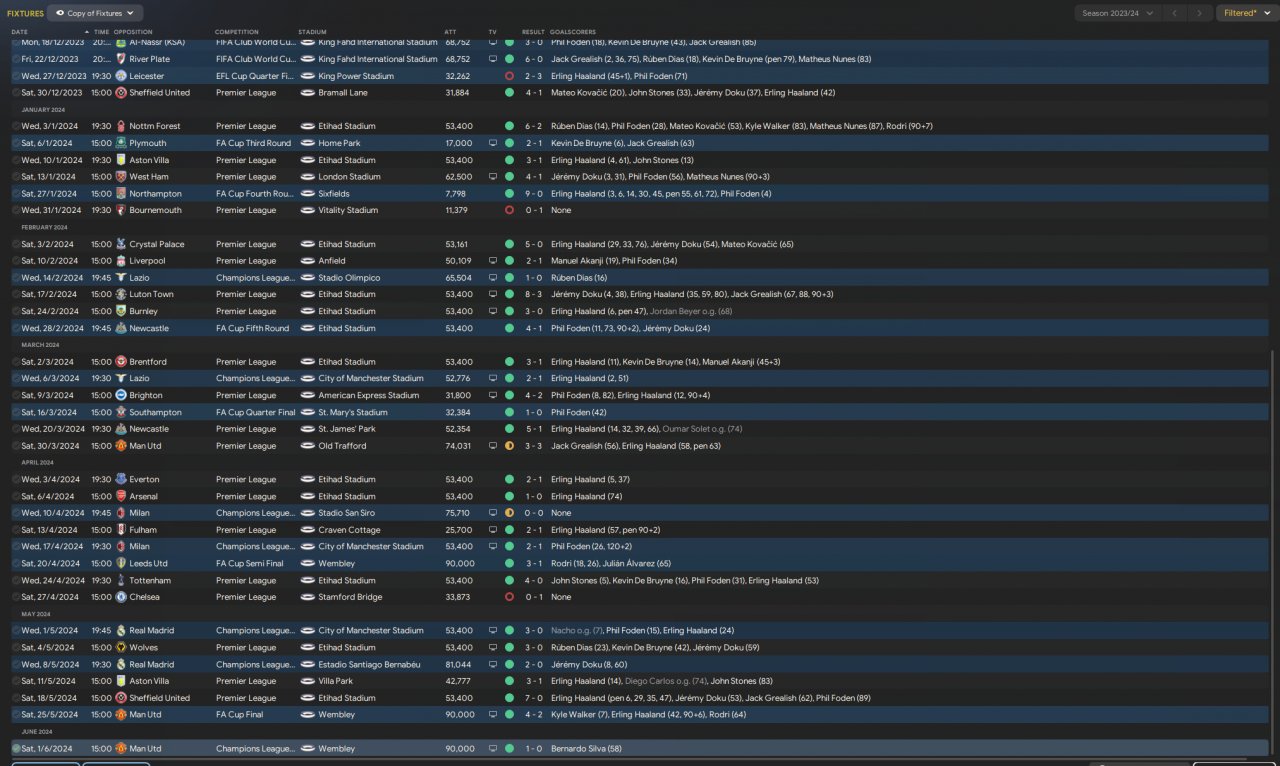Go to the previous season with the left arrow
The width and height of the screenshot is (1280, 766).
coord(1176,13)
